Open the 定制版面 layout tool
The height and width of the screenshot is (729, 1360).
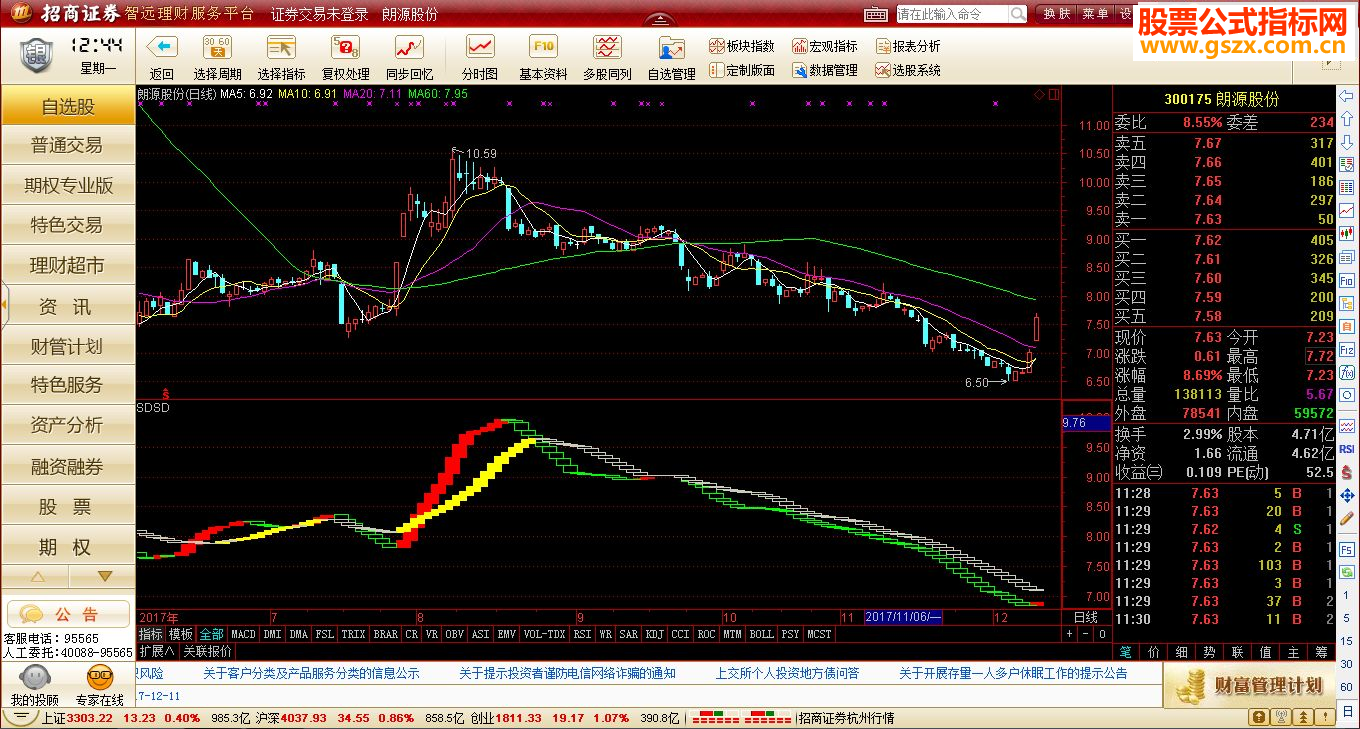[x=742, y=70]
